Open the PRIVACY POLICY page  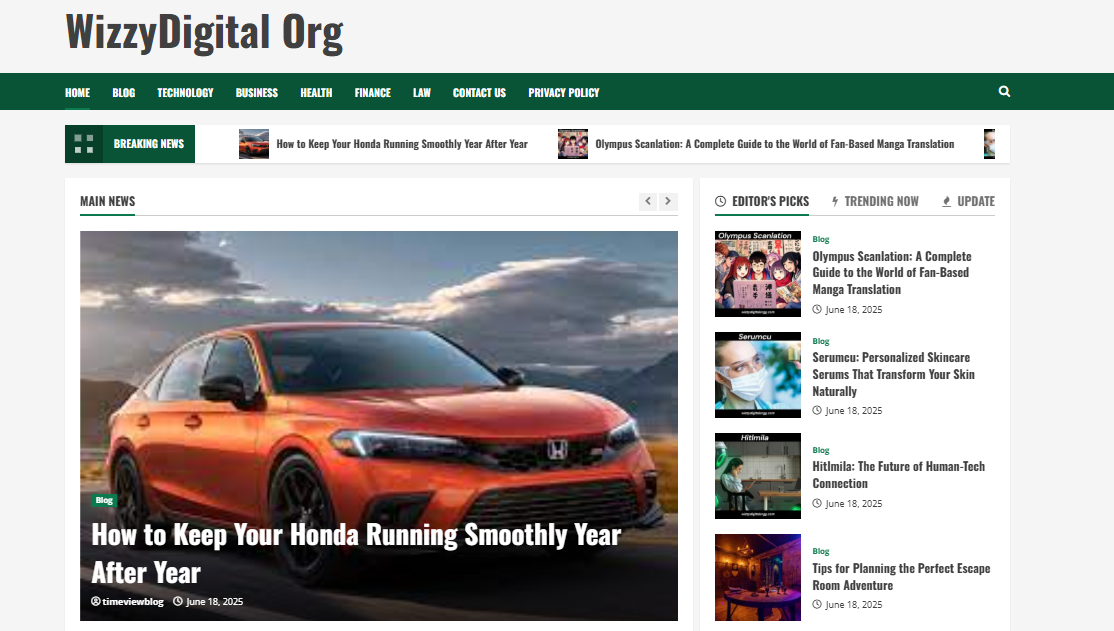click(x=564, y=92)
